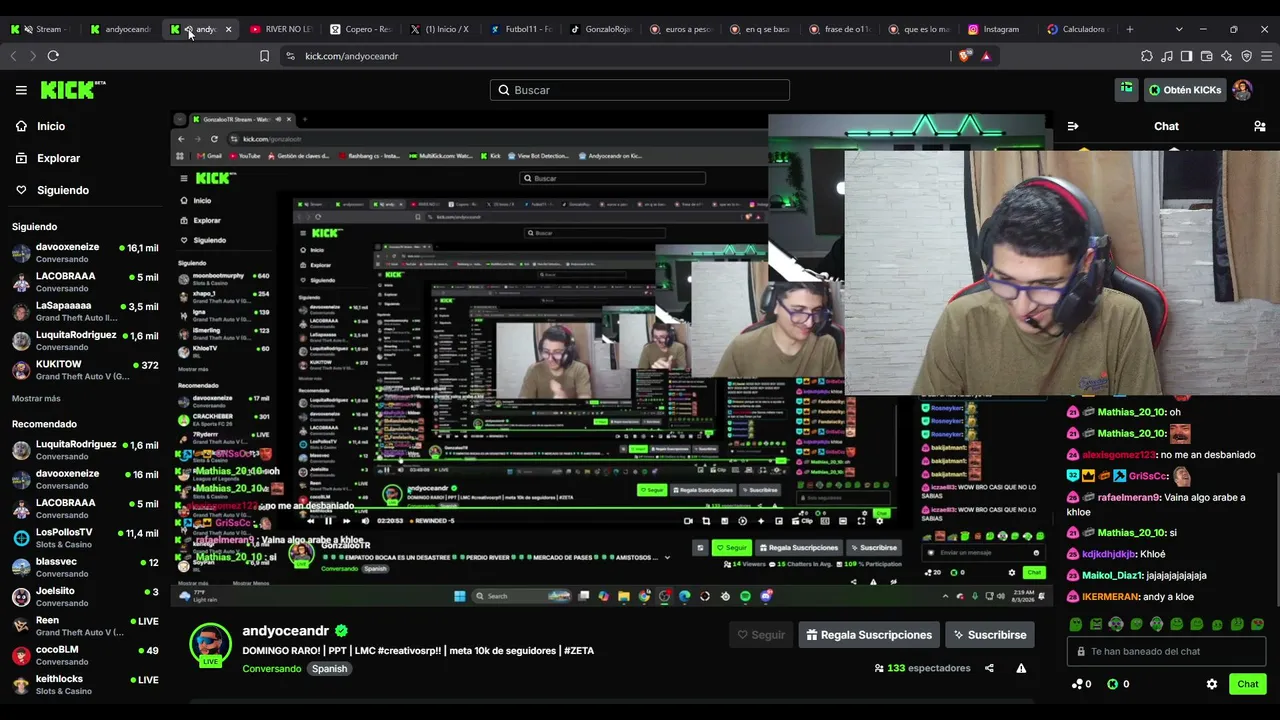Click username kdjkdhjdkjb in chat
The height and width of the screenshot is (720, 1280).
[1108, 554]
